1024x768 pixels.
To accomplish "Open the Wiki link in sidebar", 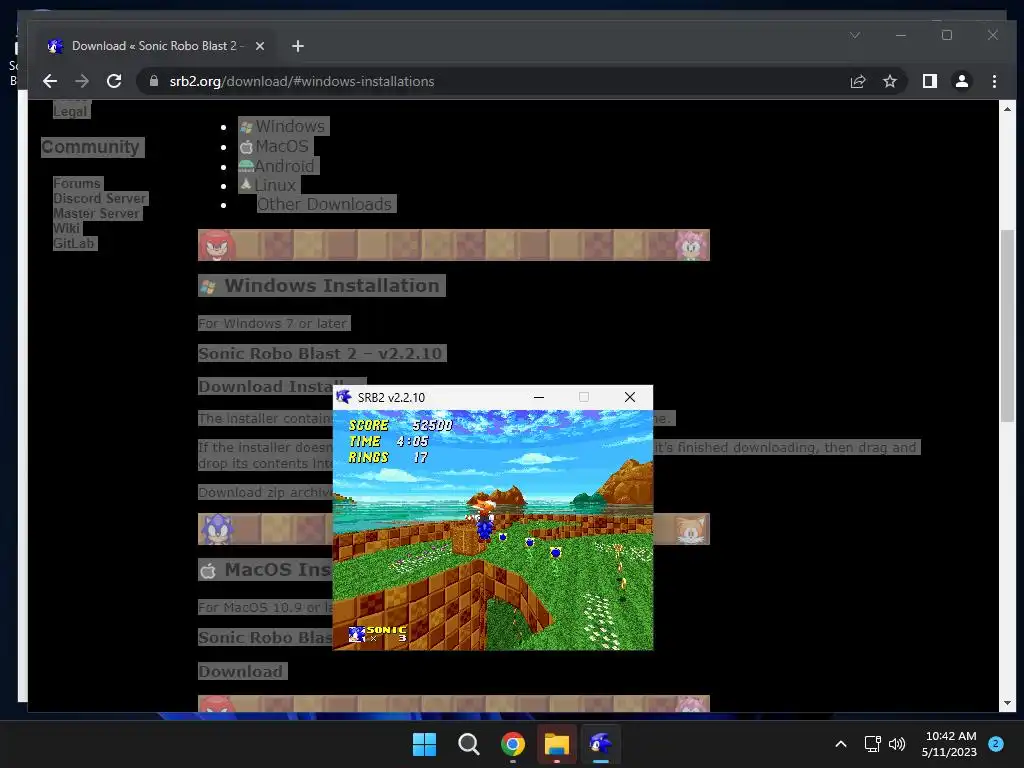I will 67,229.
